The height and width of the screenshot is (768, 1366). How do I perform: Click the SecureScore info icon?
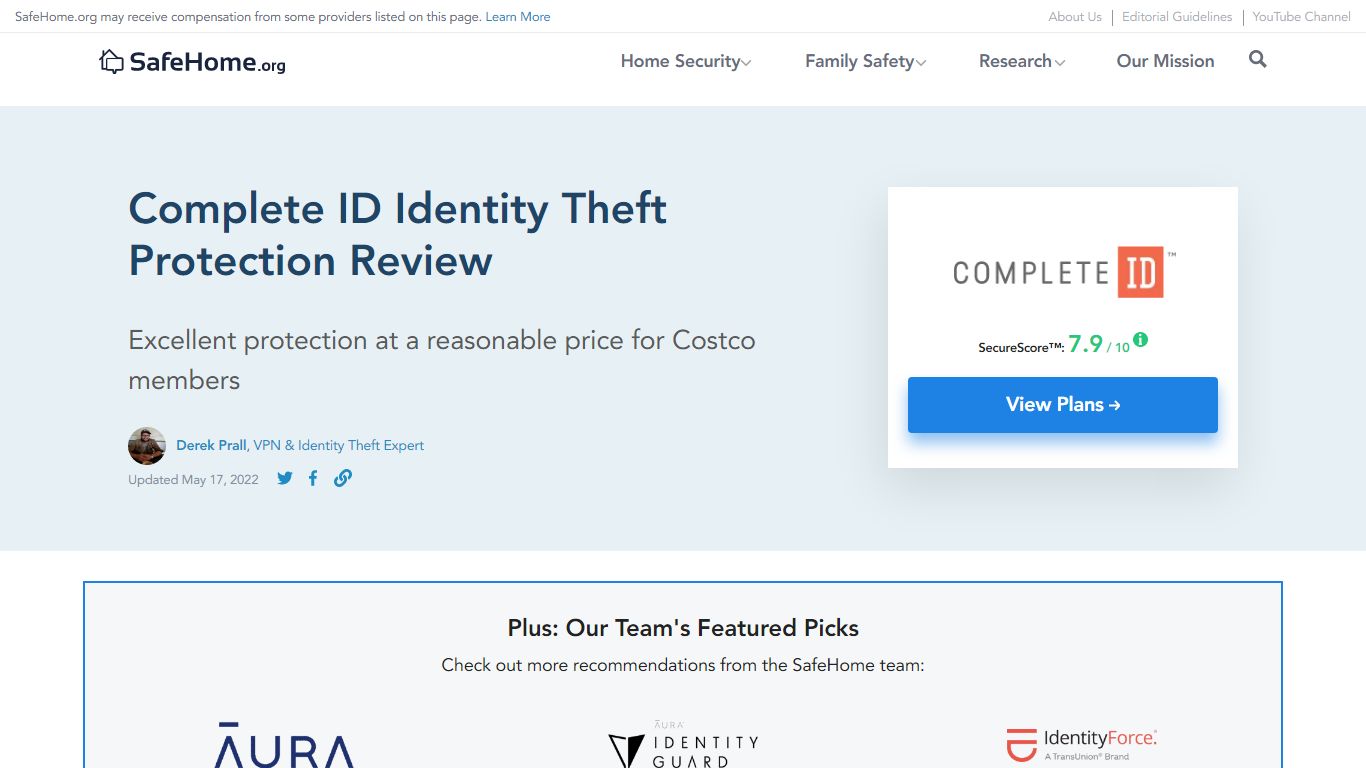click(1141, 340)
